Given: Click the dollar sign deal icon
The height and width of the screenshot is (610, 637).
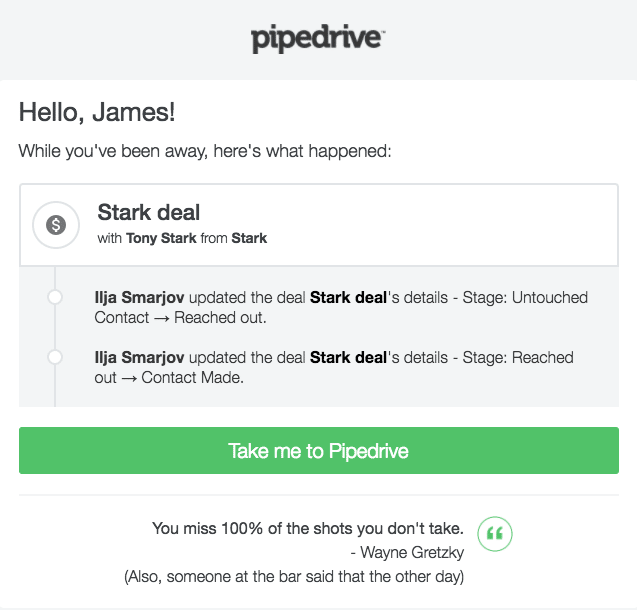Looking at the screenshot, I should tap(56, 225).
